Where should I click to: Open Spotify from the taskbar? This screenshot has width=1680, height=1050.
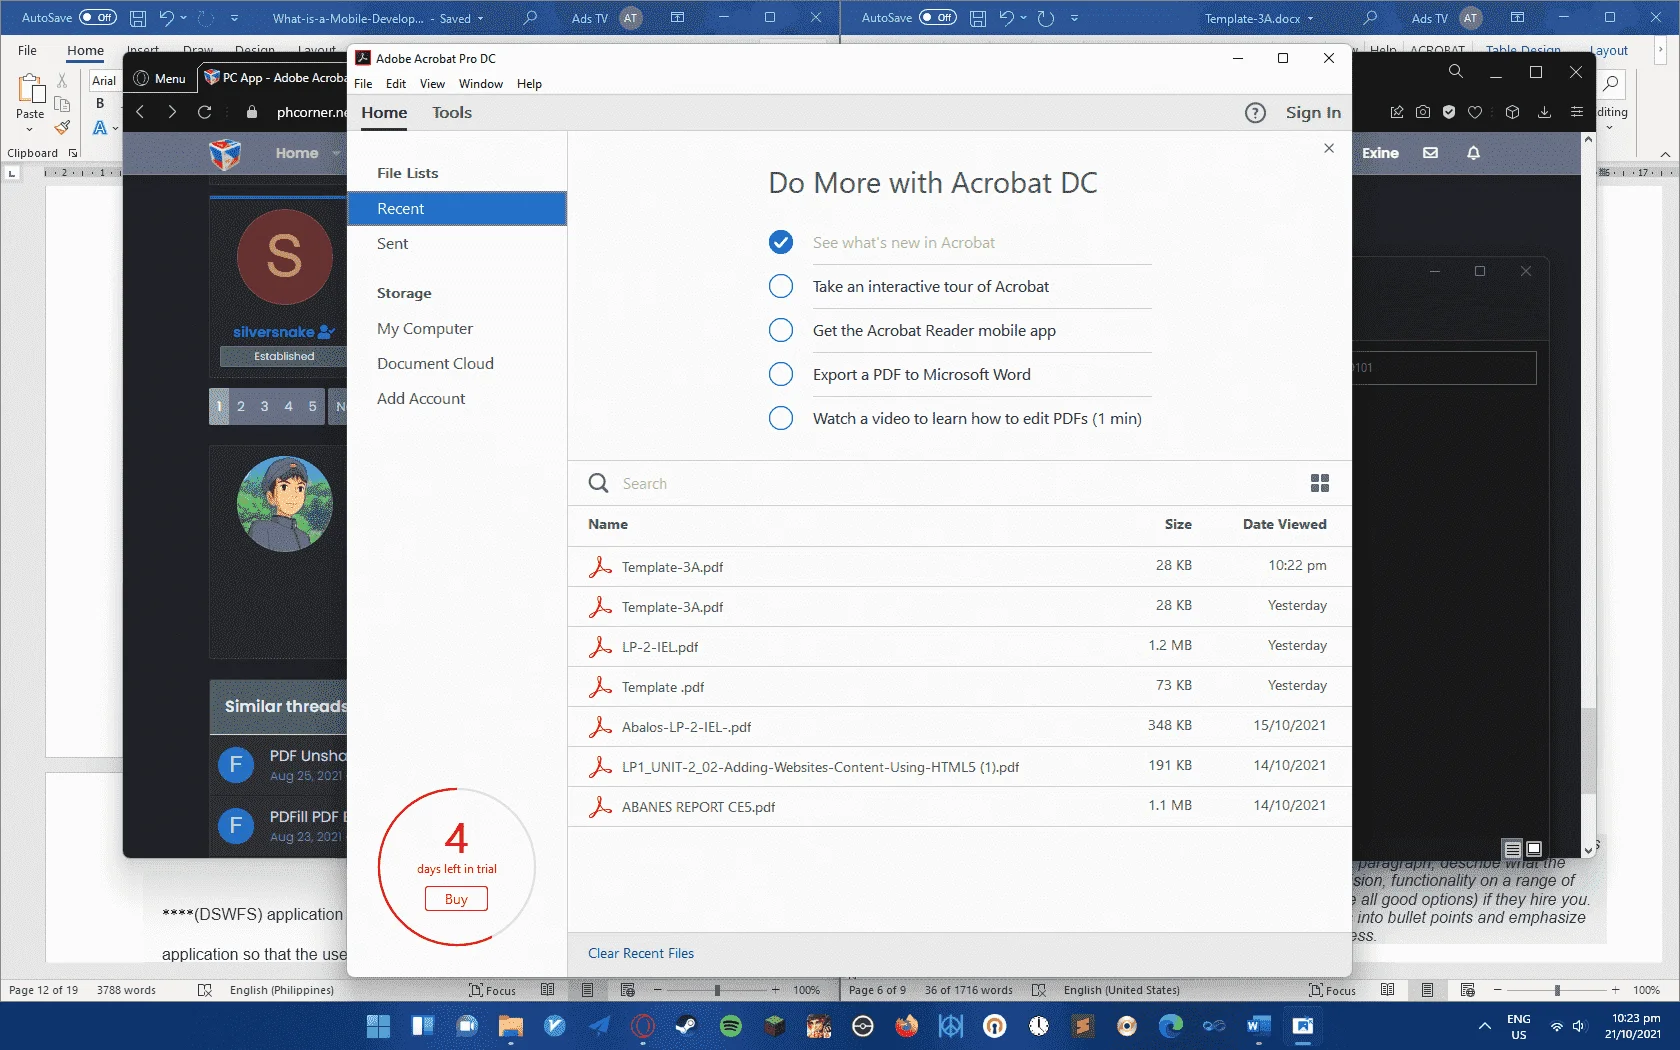[x=731, y=1026]
